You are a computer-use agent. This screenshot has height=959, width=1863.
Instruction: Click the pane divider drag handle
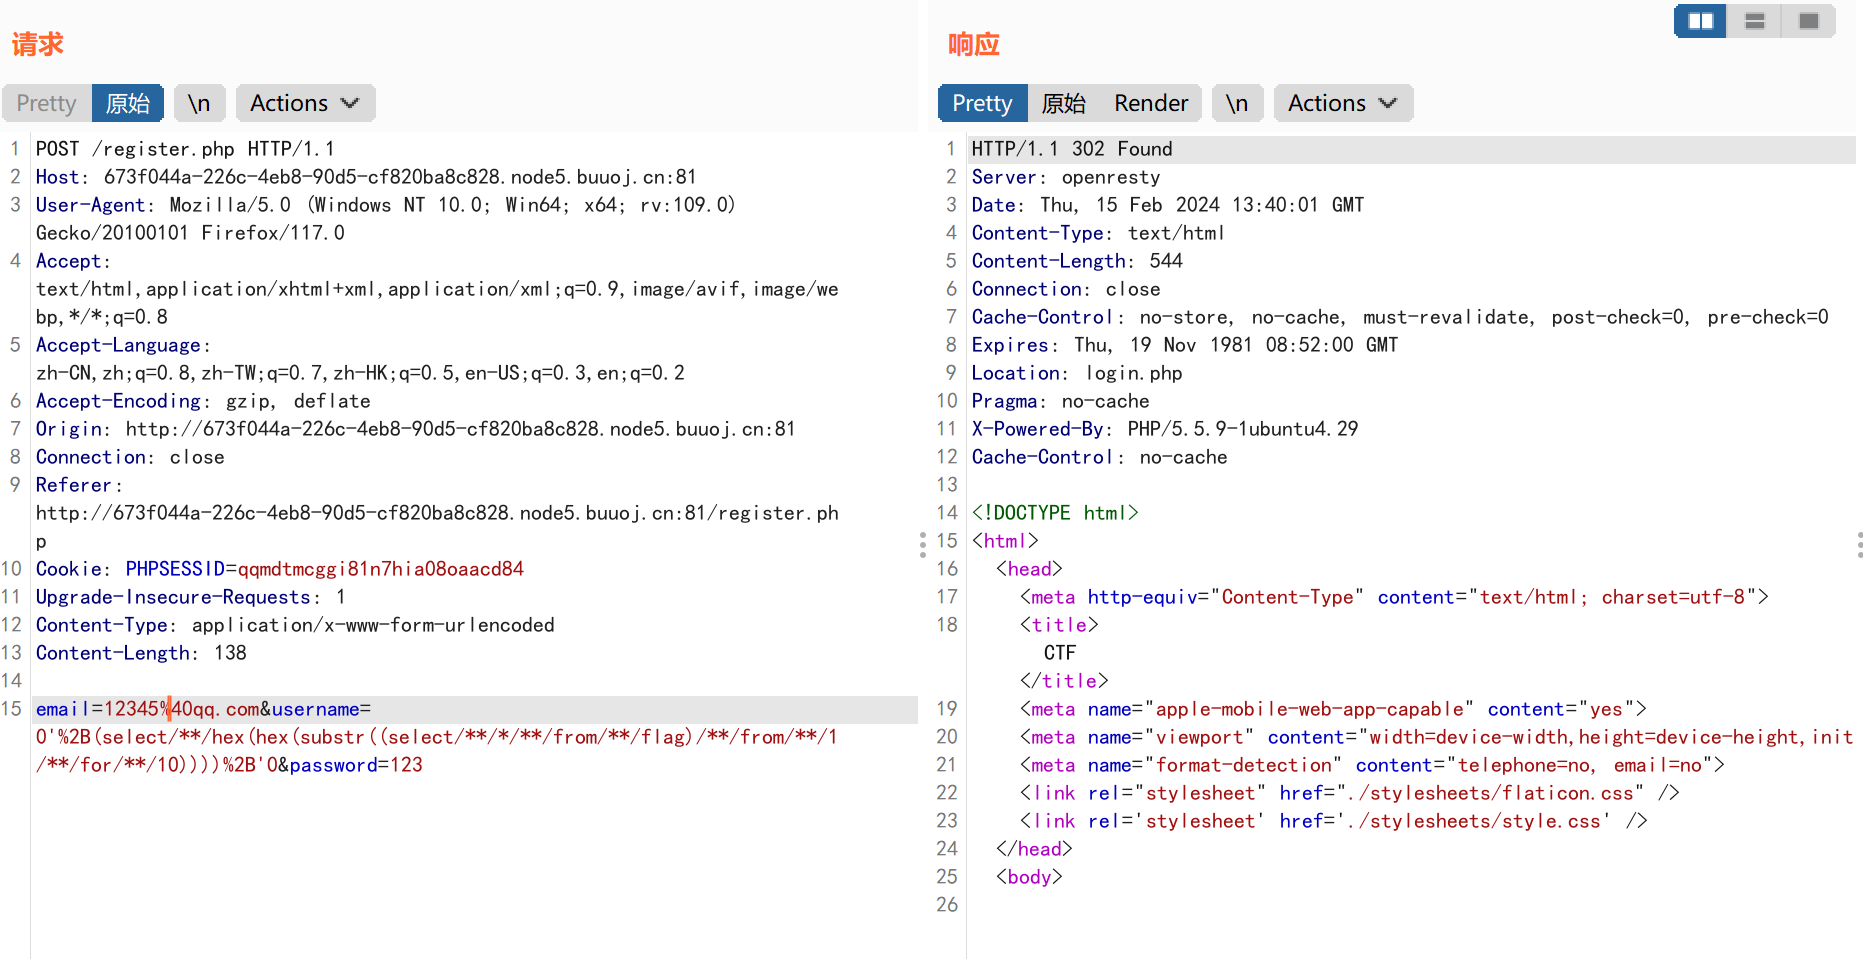tap(922, 544)
